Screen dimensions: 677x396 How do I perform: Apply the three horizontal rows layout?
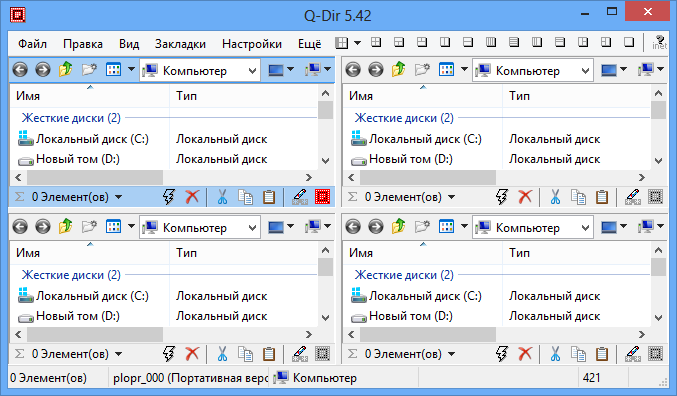(x=560, y=42)
